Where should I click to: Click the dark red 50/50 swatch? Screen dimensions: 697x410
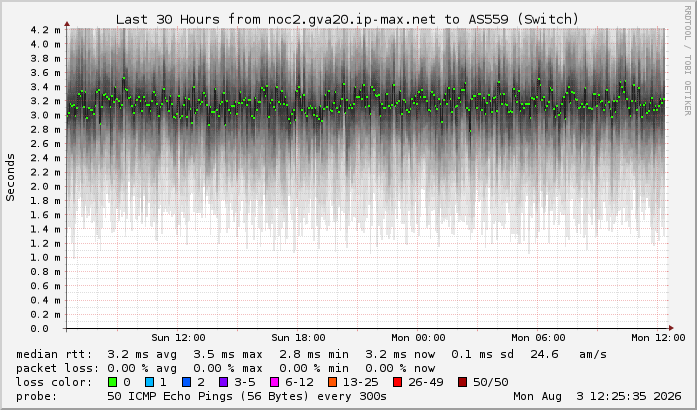pyautogui.click(x=462, y=382)
